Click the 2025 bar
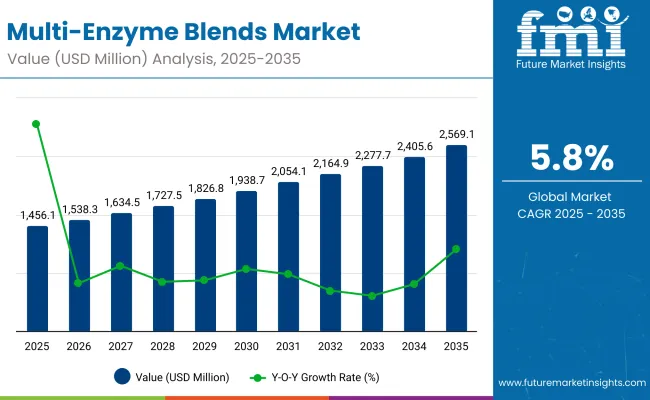 pyautogui.click(x=37, y=279)
